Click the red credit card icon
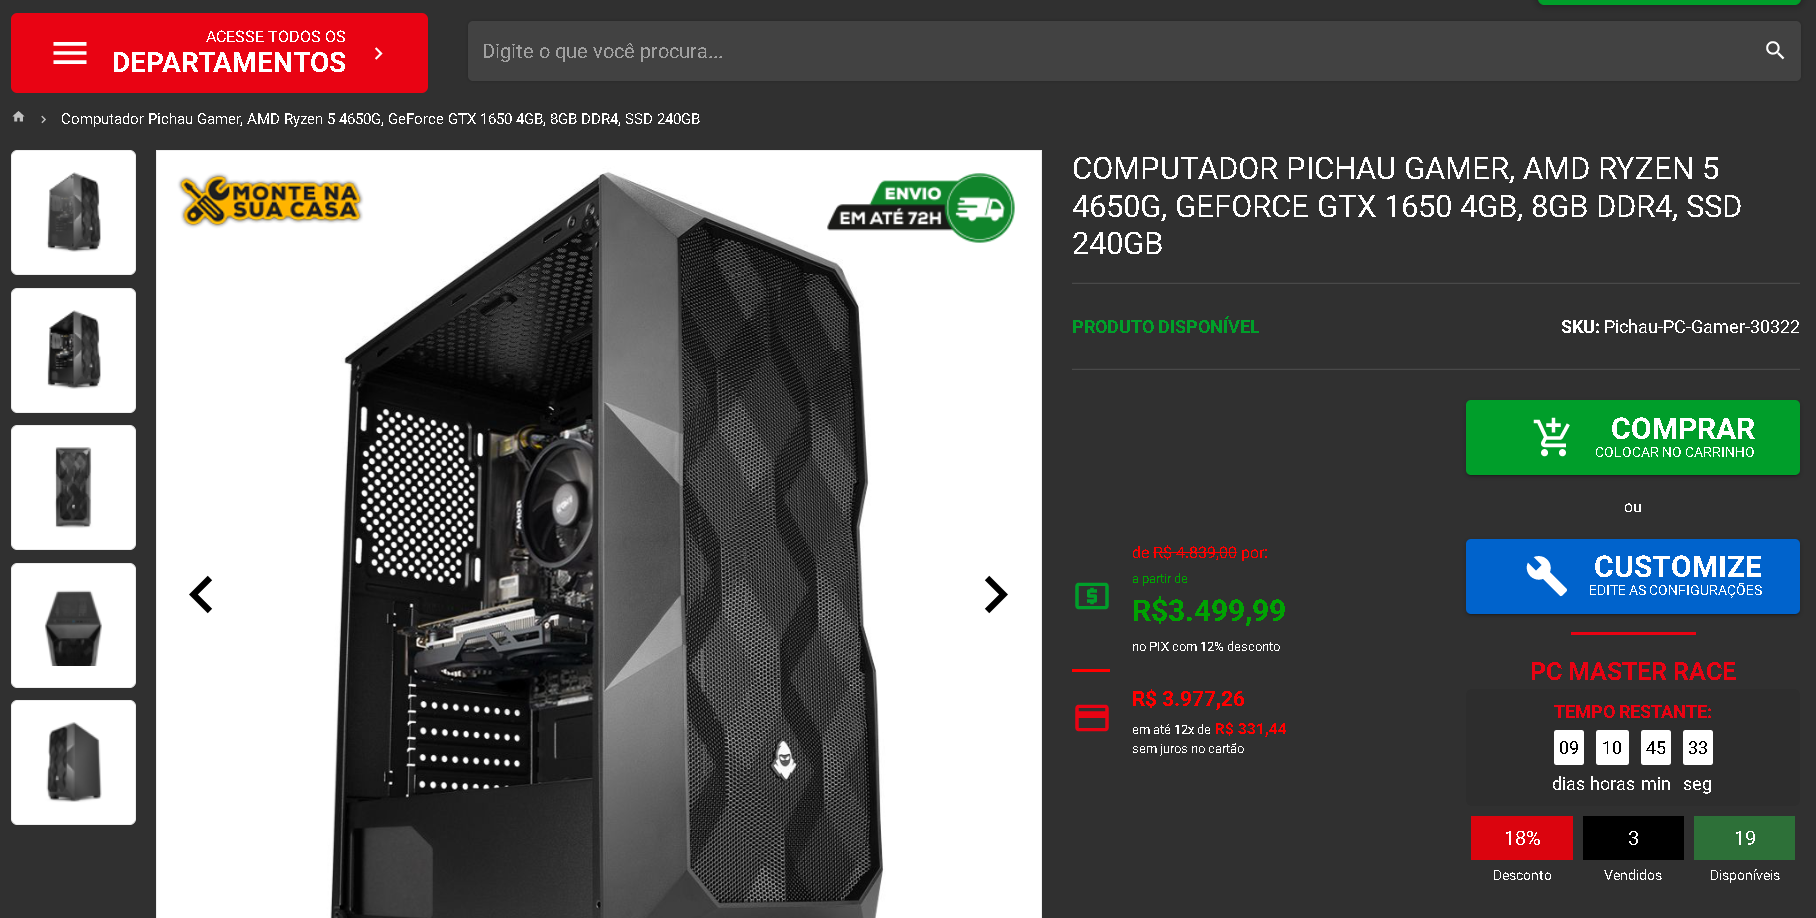 tap(1092, 718)
